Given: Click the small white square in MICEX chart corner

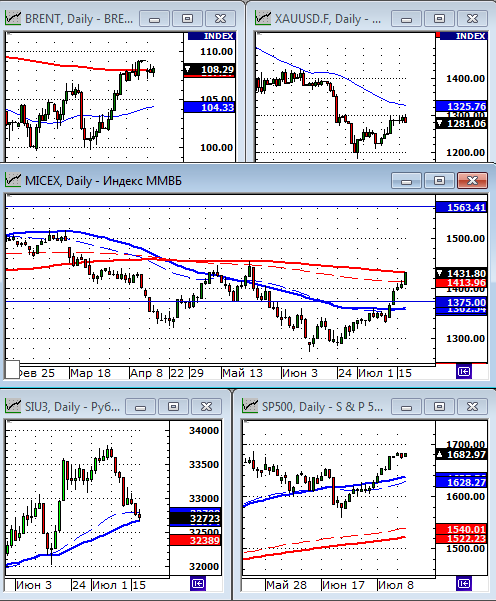Looking at the screenshot, I should (x=12, y=369).
